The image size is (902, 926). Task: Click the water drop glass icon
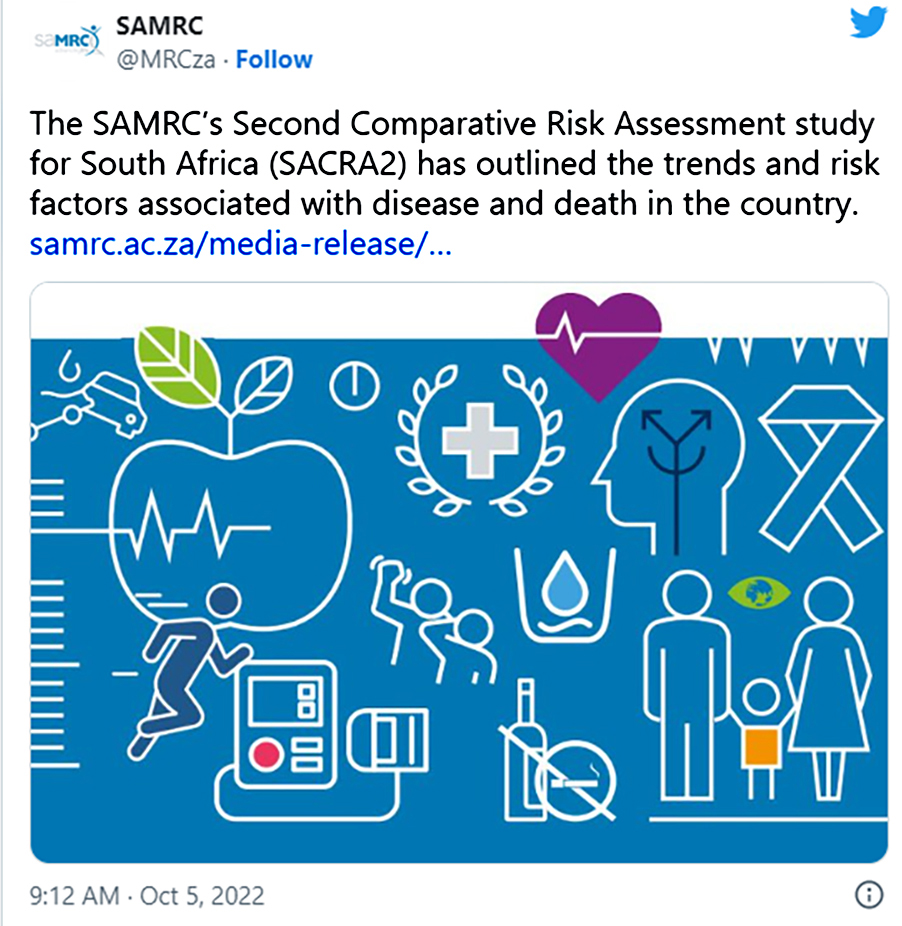565,595
